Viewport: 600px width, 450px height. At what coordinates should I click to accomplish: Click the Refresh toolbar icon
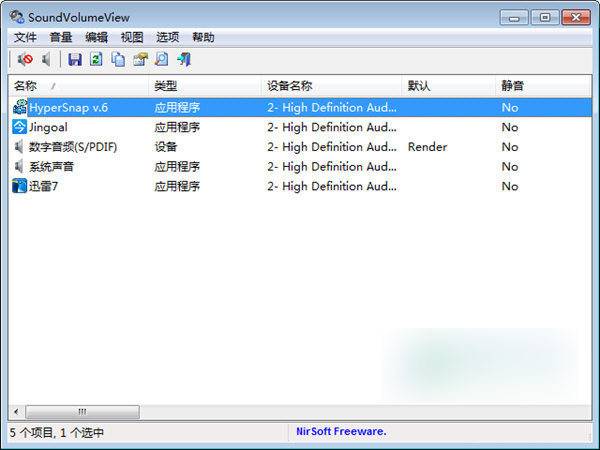tap(96, 59)
